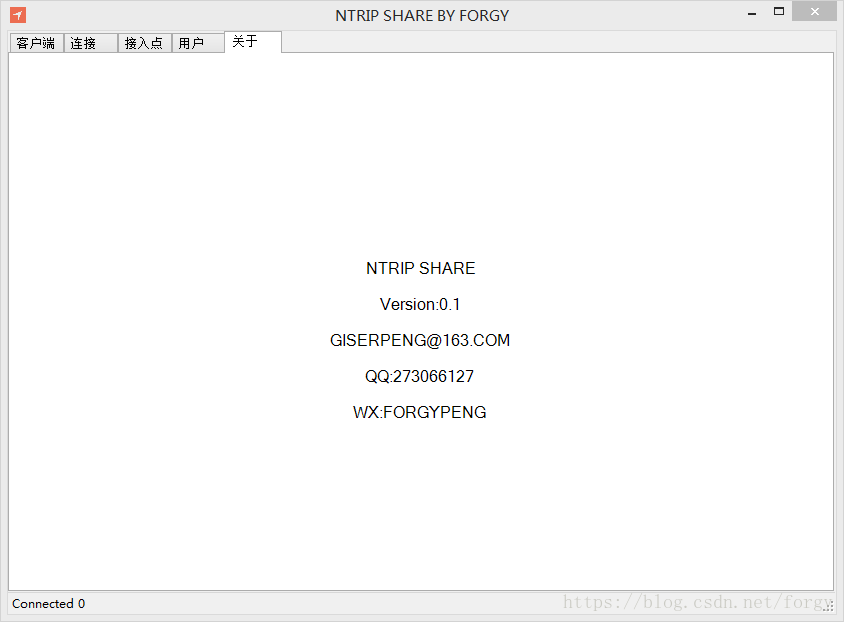Click the window resize grip in status bar
Screen dimensions: 844x622
[828, 607]
